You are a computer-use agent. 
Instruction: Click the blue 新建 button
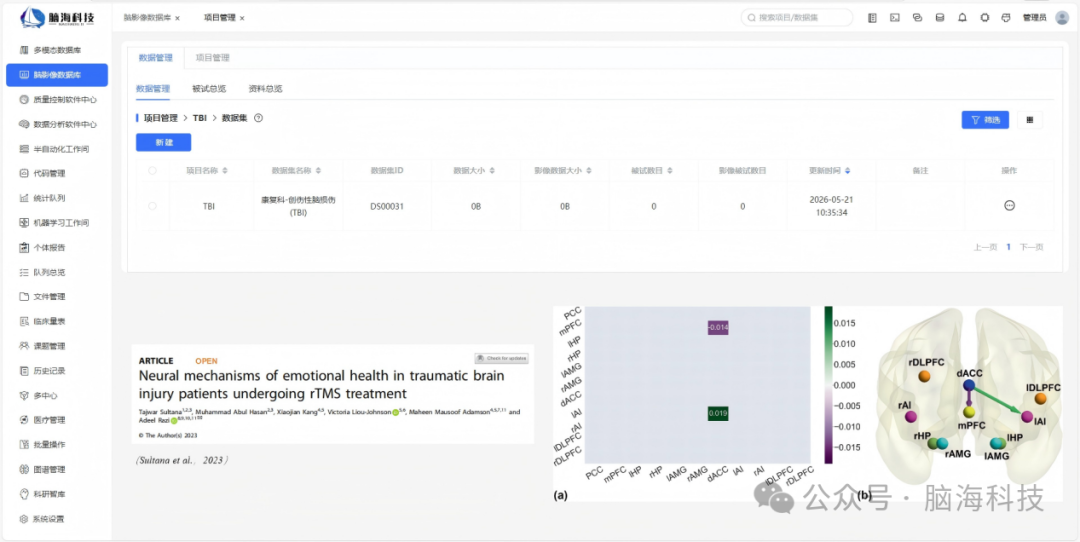pos(163,143)
